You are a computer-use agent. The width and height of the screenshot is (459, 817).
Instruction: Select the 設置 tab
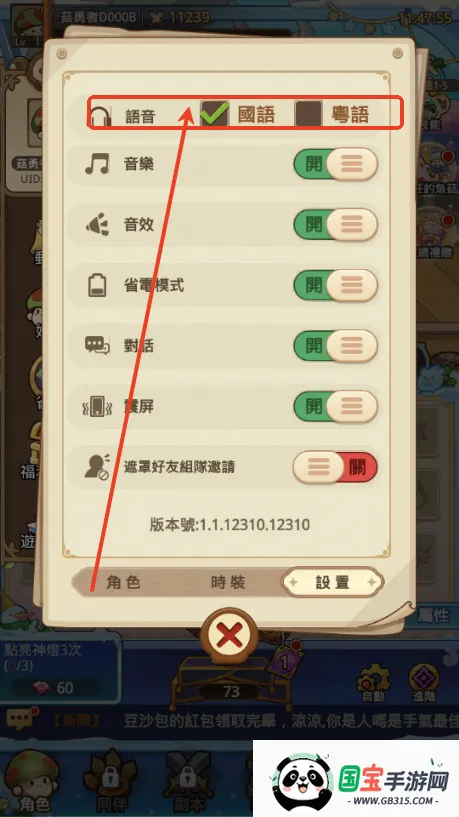[x=332, y=582]
